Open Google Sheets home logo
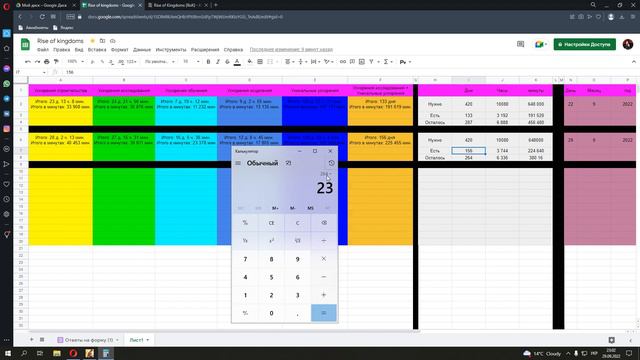Screen dimensions: 640x360 pyautogui.click(x=25, y=44)
